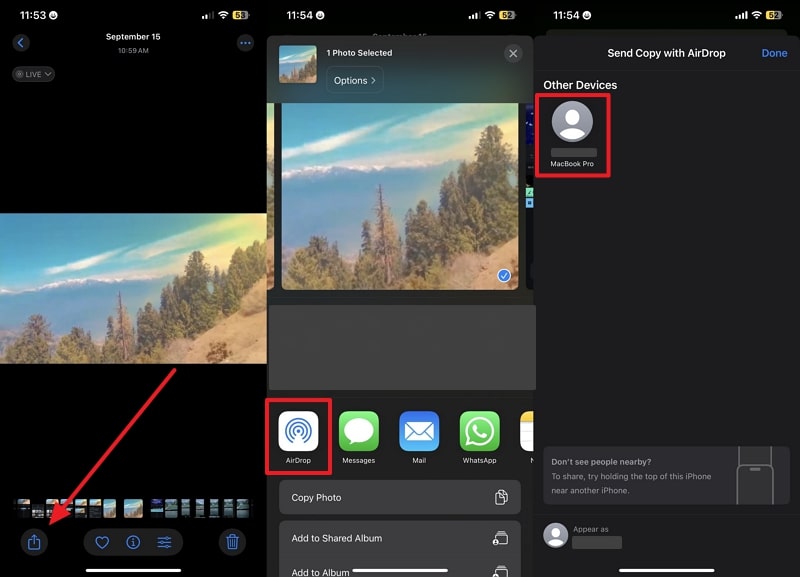This screenshot has height=577, width=800.
Task: Tap the trash icon to delete photo
Action: pos(231,541)
